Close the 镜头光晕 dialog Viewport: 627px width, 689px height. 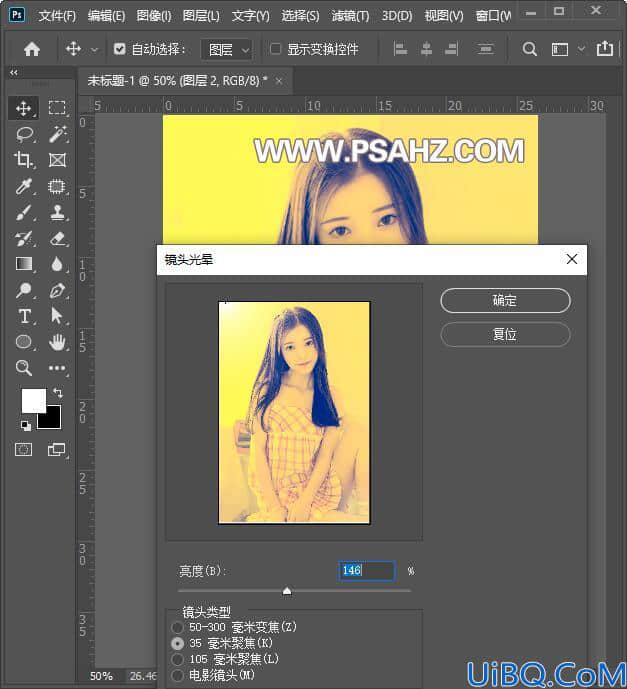[x=572, y=259]
